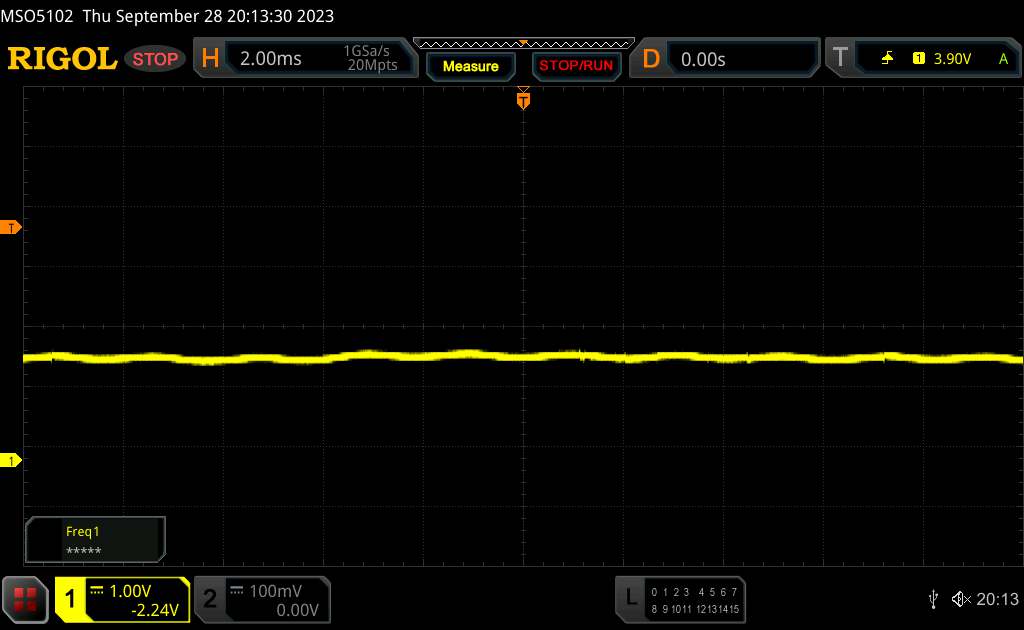Screen dimensions: 1024x630
Task: Click the orange trigger level marker on left edge
Action: [13, 228]
